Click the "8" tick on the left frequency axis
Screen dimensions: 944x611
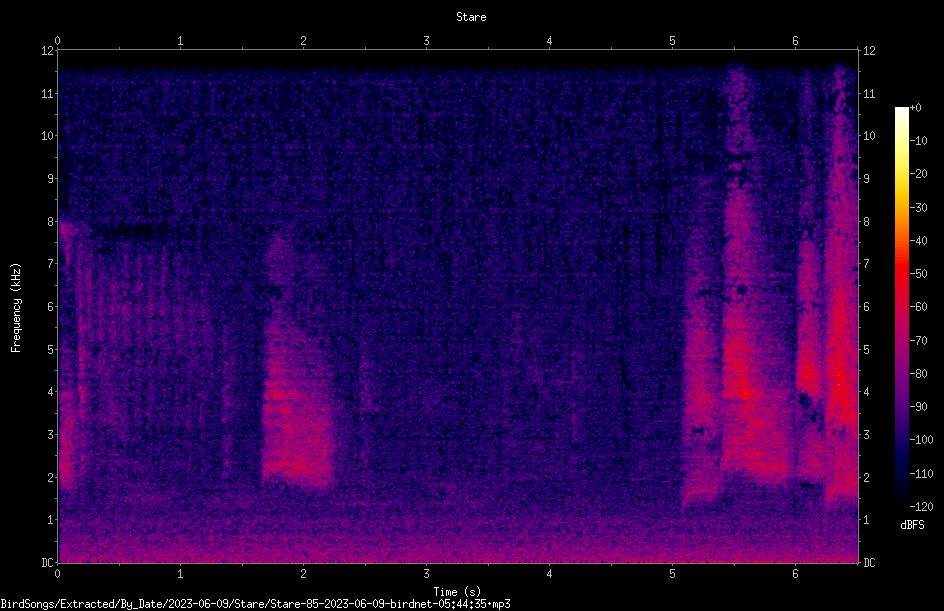pyautogui.click(x=50, y=222)
